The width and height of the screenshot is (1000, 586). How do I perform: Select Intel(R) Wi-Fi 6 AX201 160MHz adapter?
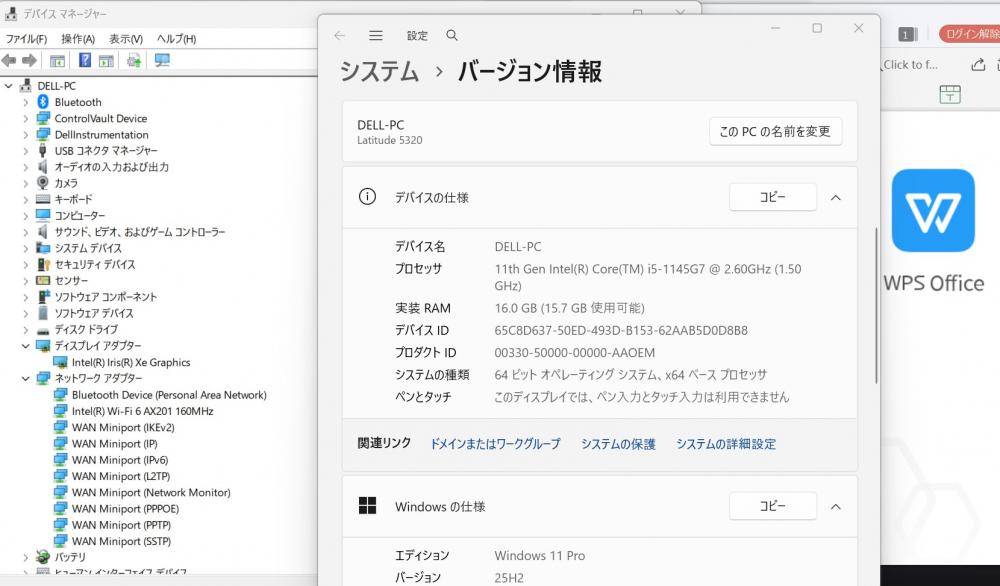(x=142, y=411)
